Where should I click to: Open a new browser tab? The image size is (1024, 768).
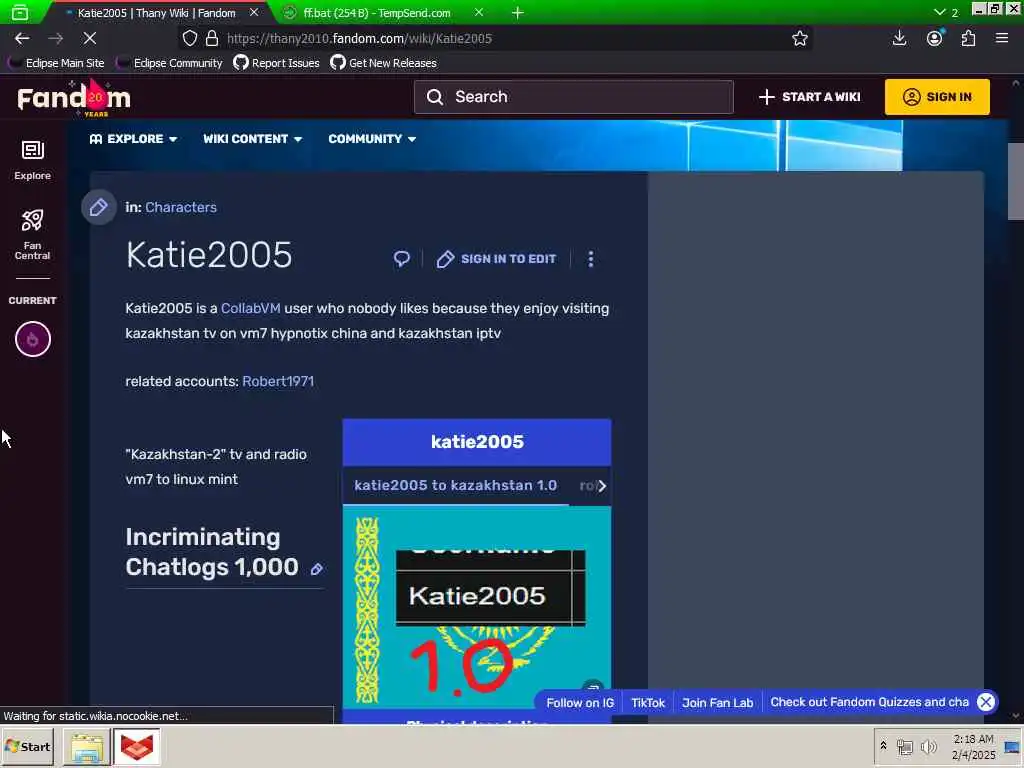(x=517, y=12)
